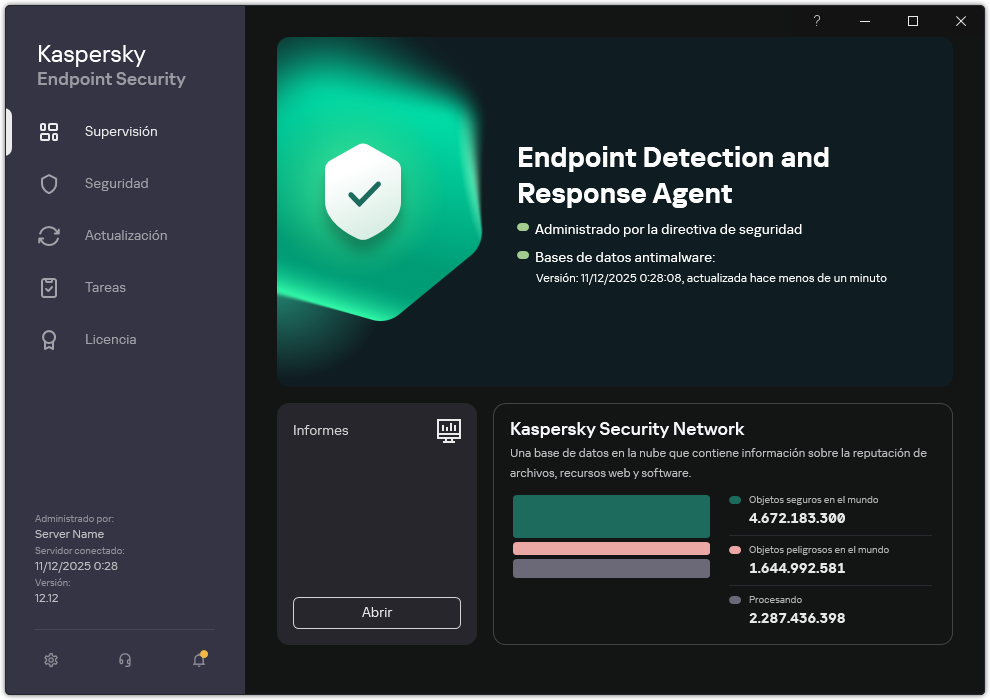
Task: Click the Licencia key icon
Action: (49, 339)
